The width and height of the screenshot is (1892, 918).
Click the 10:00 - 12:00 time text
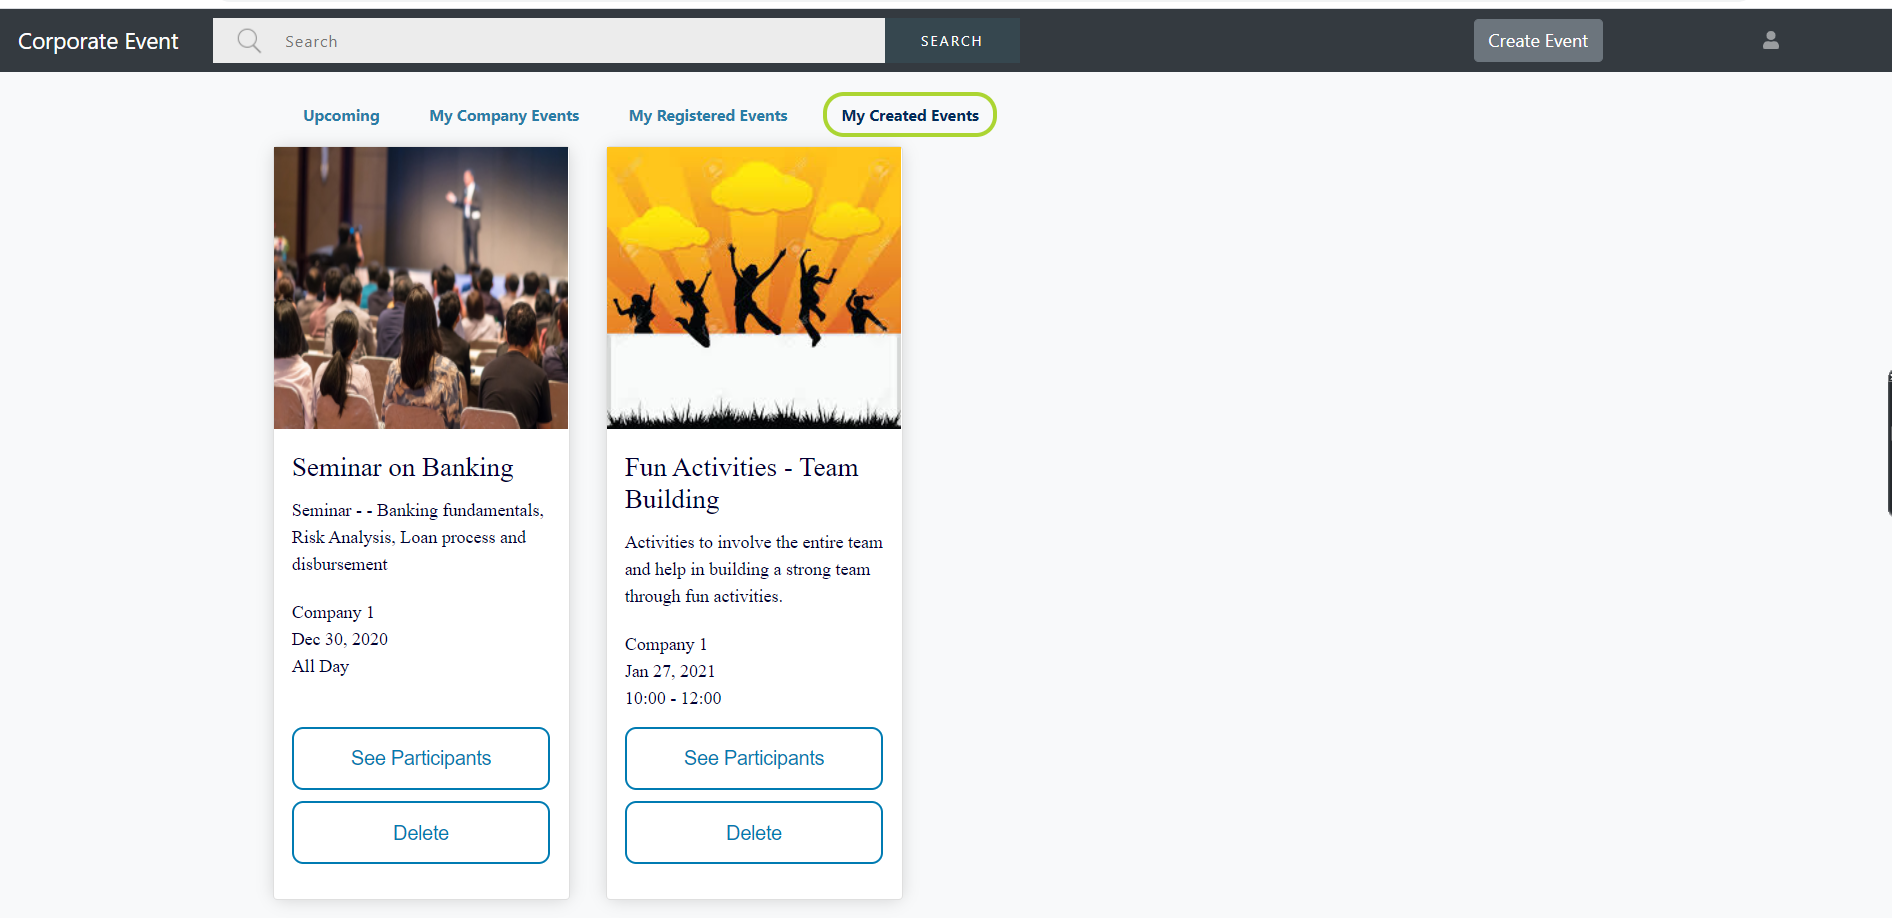[673, 698]
